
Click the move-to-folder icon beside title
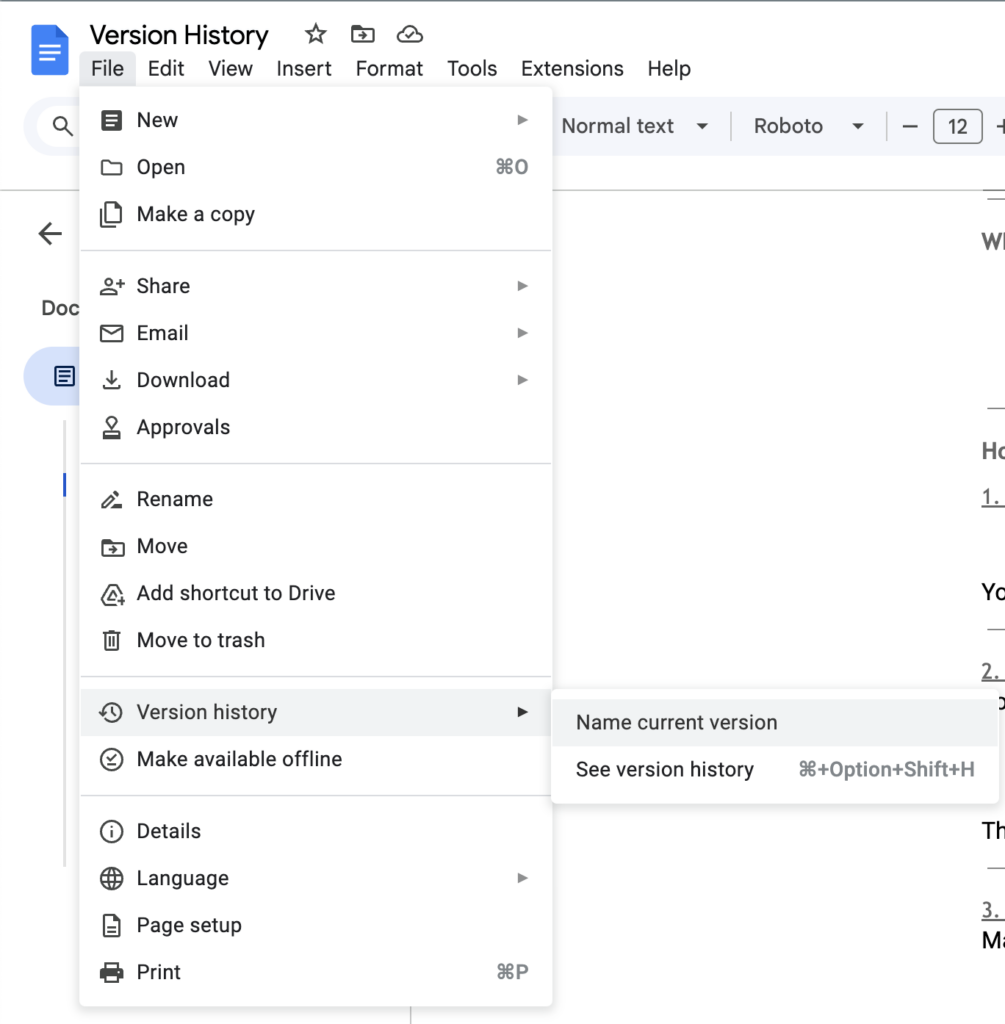click(x=362, y=35)
